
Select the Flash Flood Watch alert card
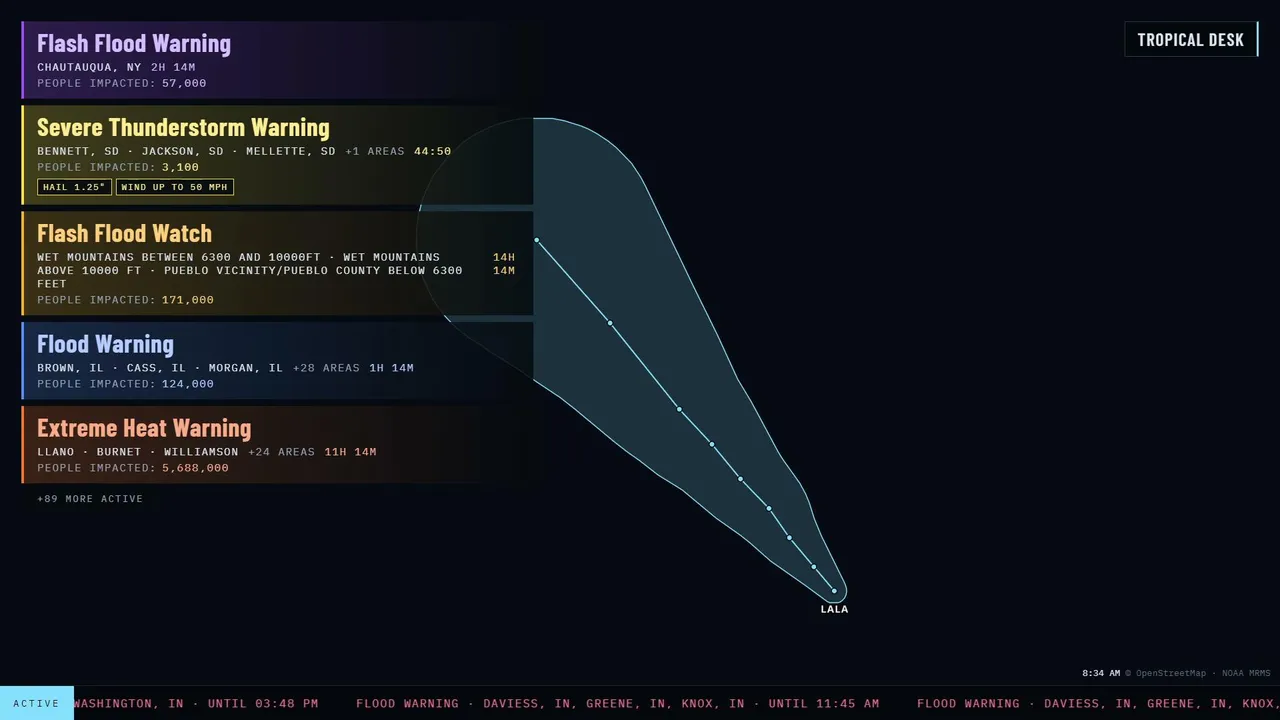coord(277,263)
